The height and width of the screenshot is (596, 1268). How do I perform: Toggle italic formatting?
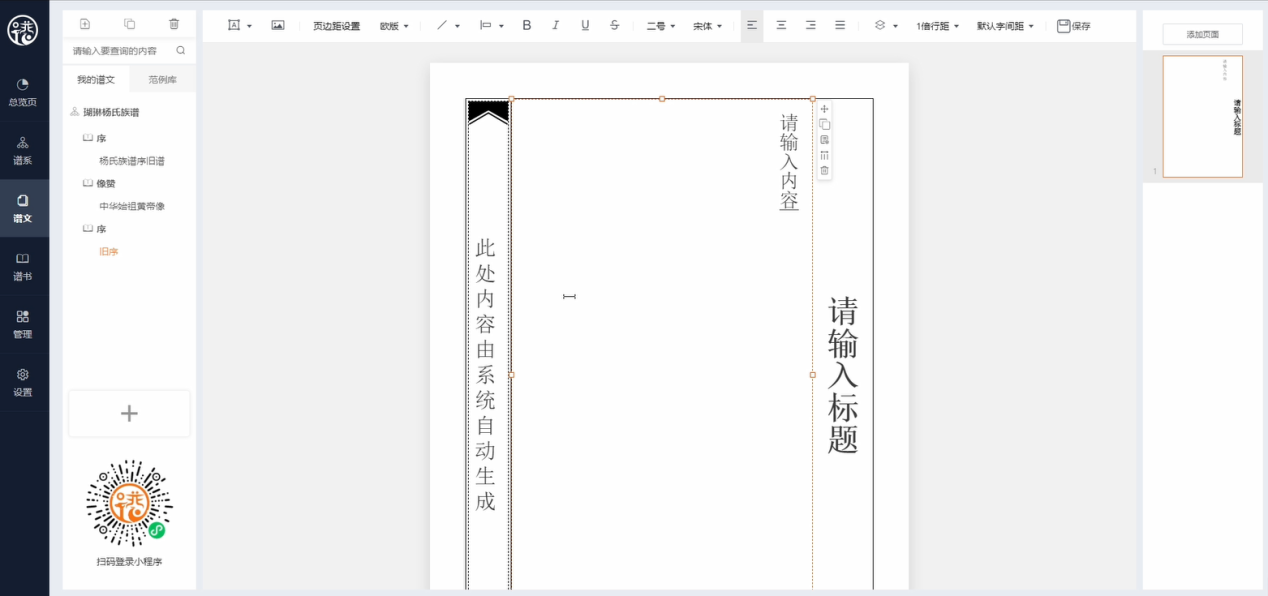(x=556, y=26)
